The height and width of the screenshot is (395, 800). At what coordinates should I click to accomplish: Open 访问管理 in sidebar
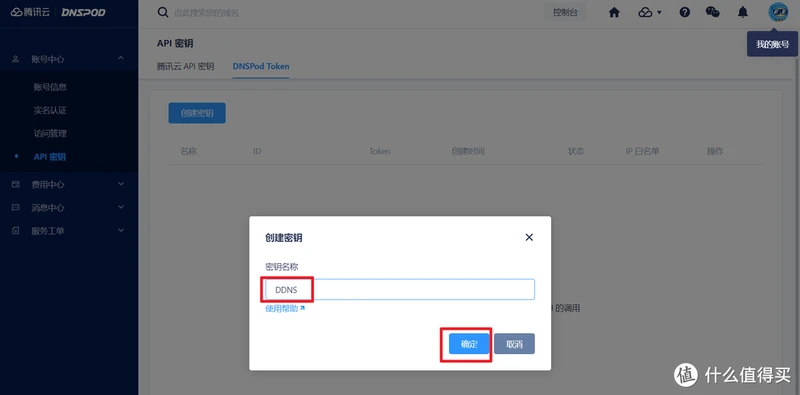tap(50, 134)
